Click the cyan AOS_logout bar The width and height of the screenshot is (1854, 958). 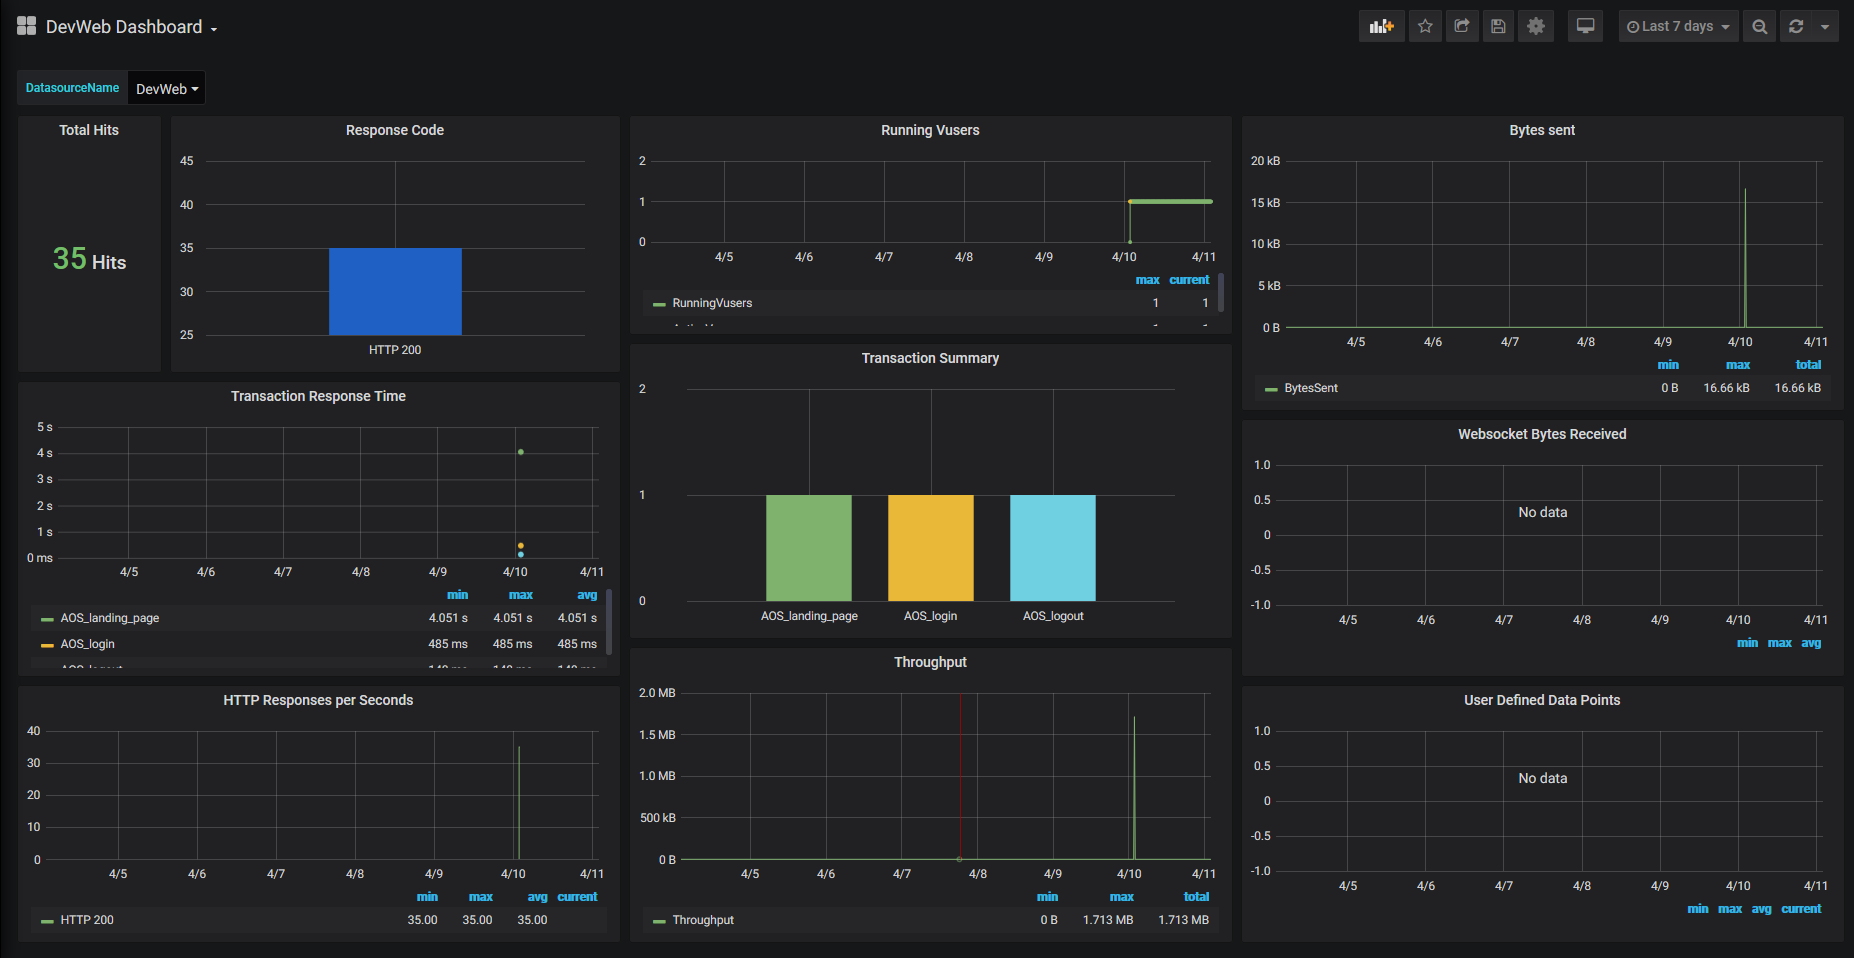(x=1053, y=548)
